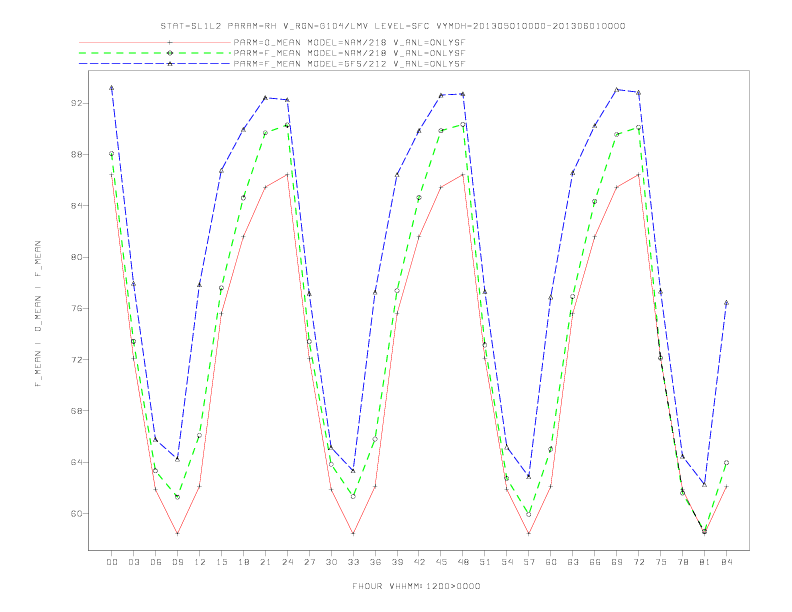Click x-axis tick label 57
The image size is (792, 612).
click(529, 562)
